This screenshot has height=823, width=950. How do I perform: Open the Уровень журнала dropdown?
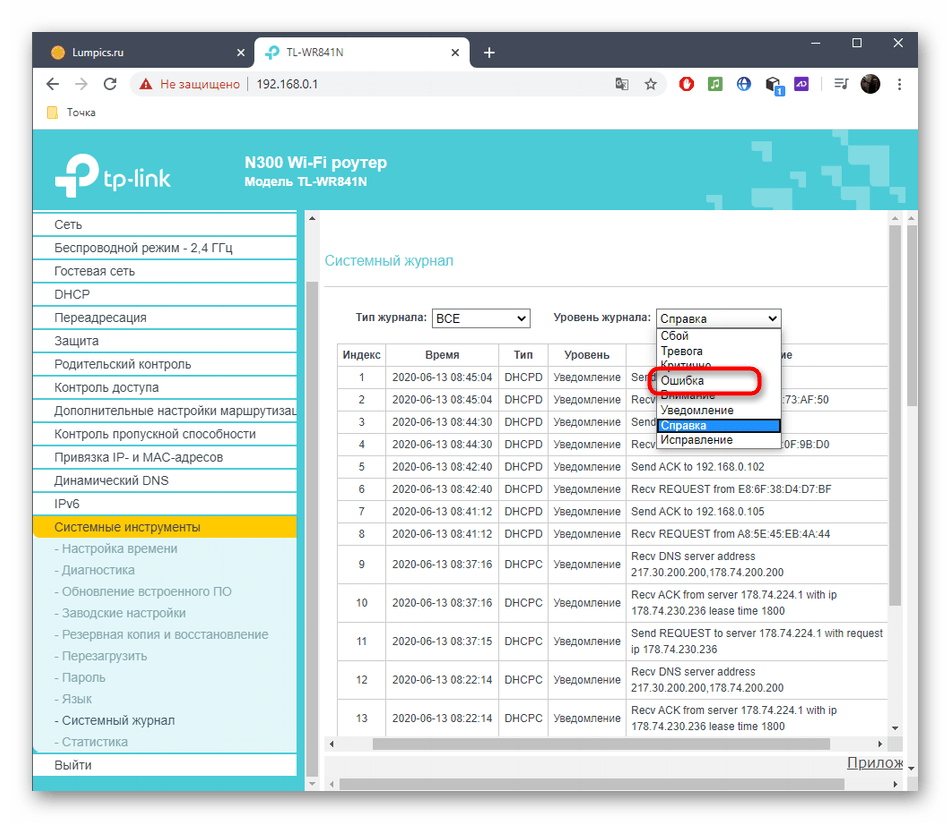[x=719, y=318]
